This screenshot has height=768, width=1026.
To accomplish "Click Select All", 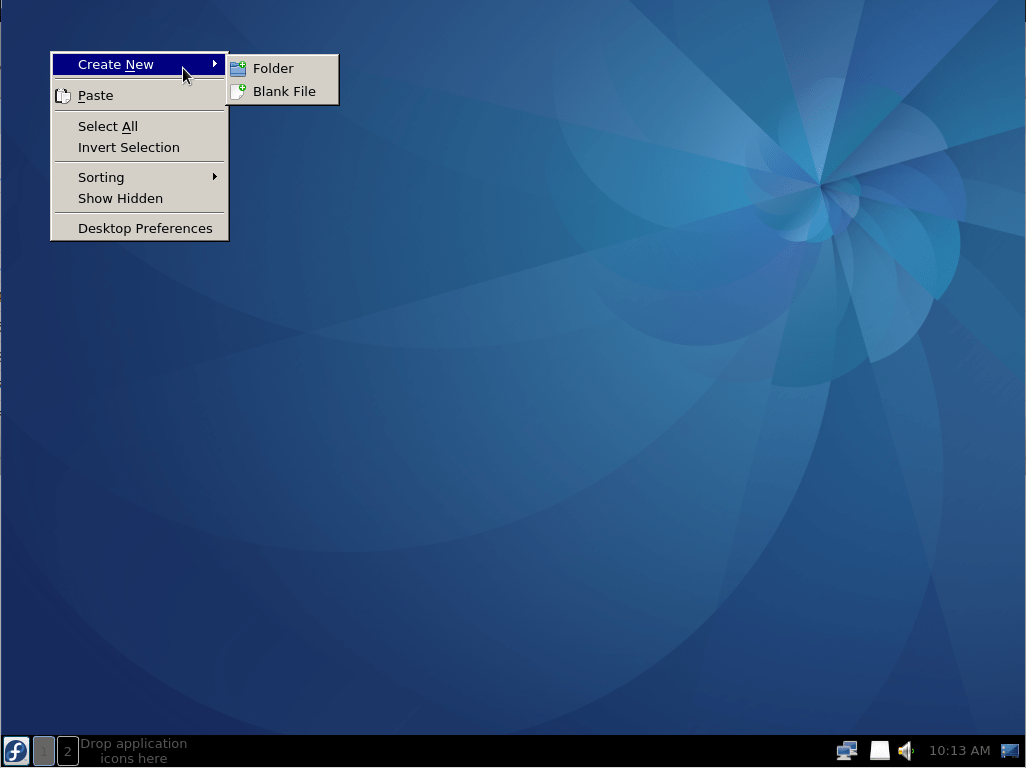I will coord(107,126).
